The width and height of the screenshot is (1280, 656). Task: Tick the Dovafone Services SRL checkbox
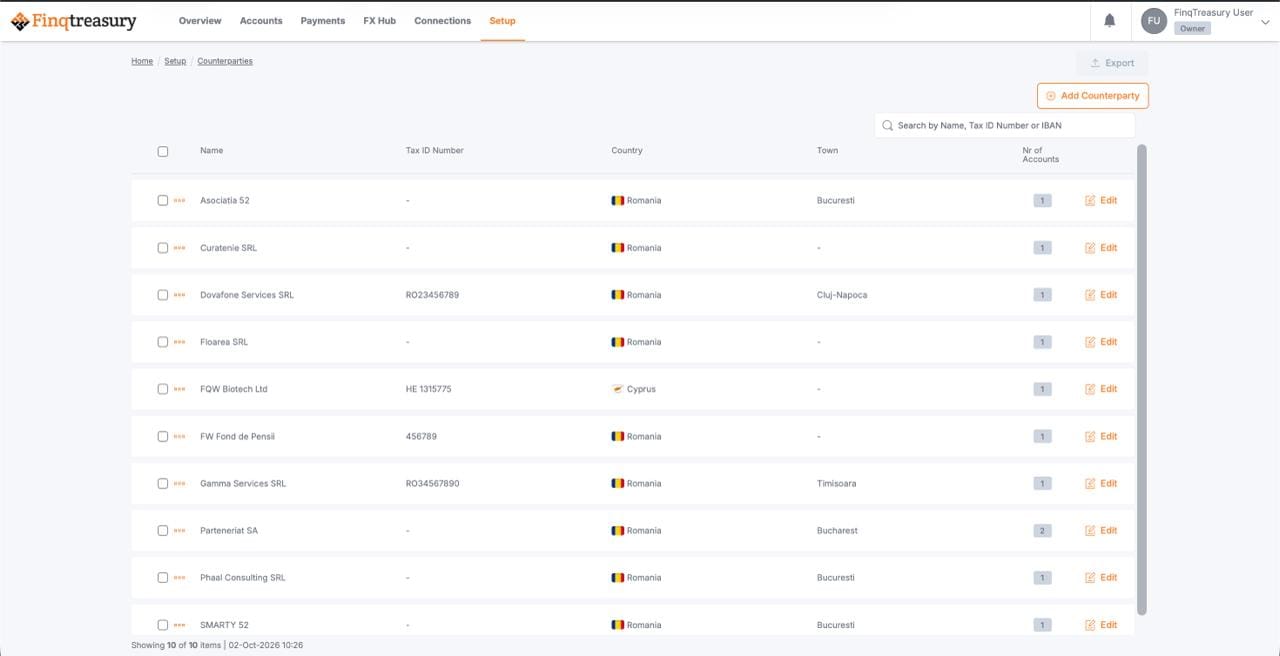[x=163, y=295]
